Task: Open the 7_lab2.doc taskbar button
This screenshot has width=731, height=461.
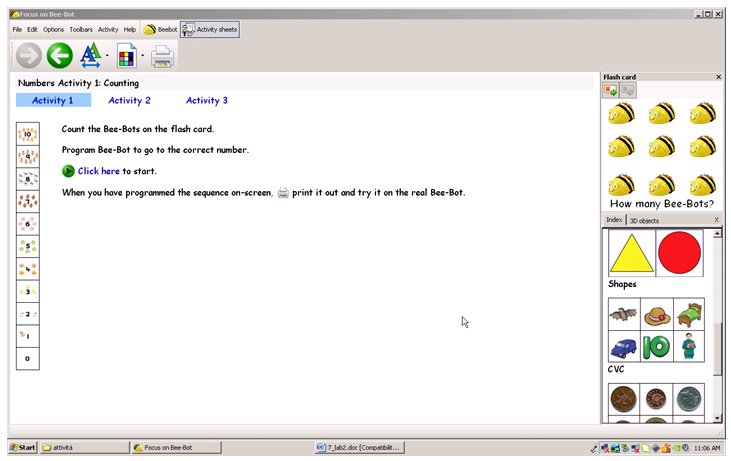Action: (359, 447)
